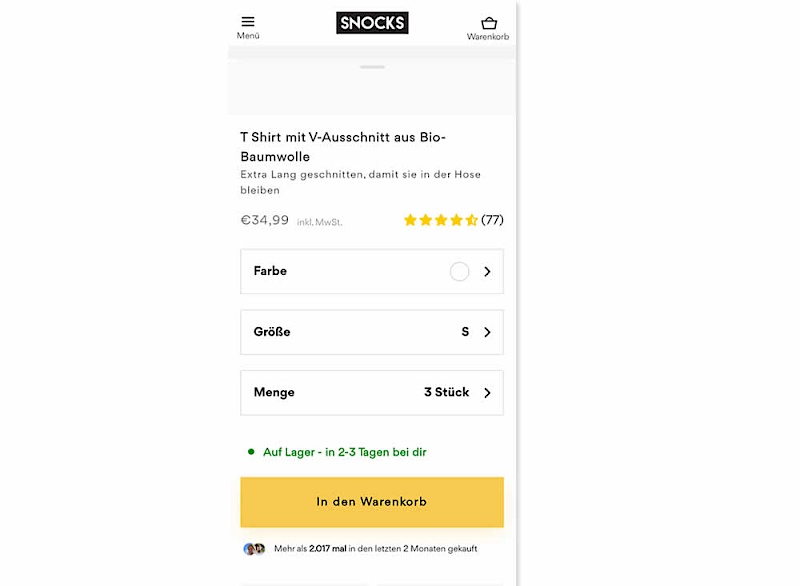The image size is (800, 586).
Task: Tap the Menü text label
Action: [x=248, y=36]
